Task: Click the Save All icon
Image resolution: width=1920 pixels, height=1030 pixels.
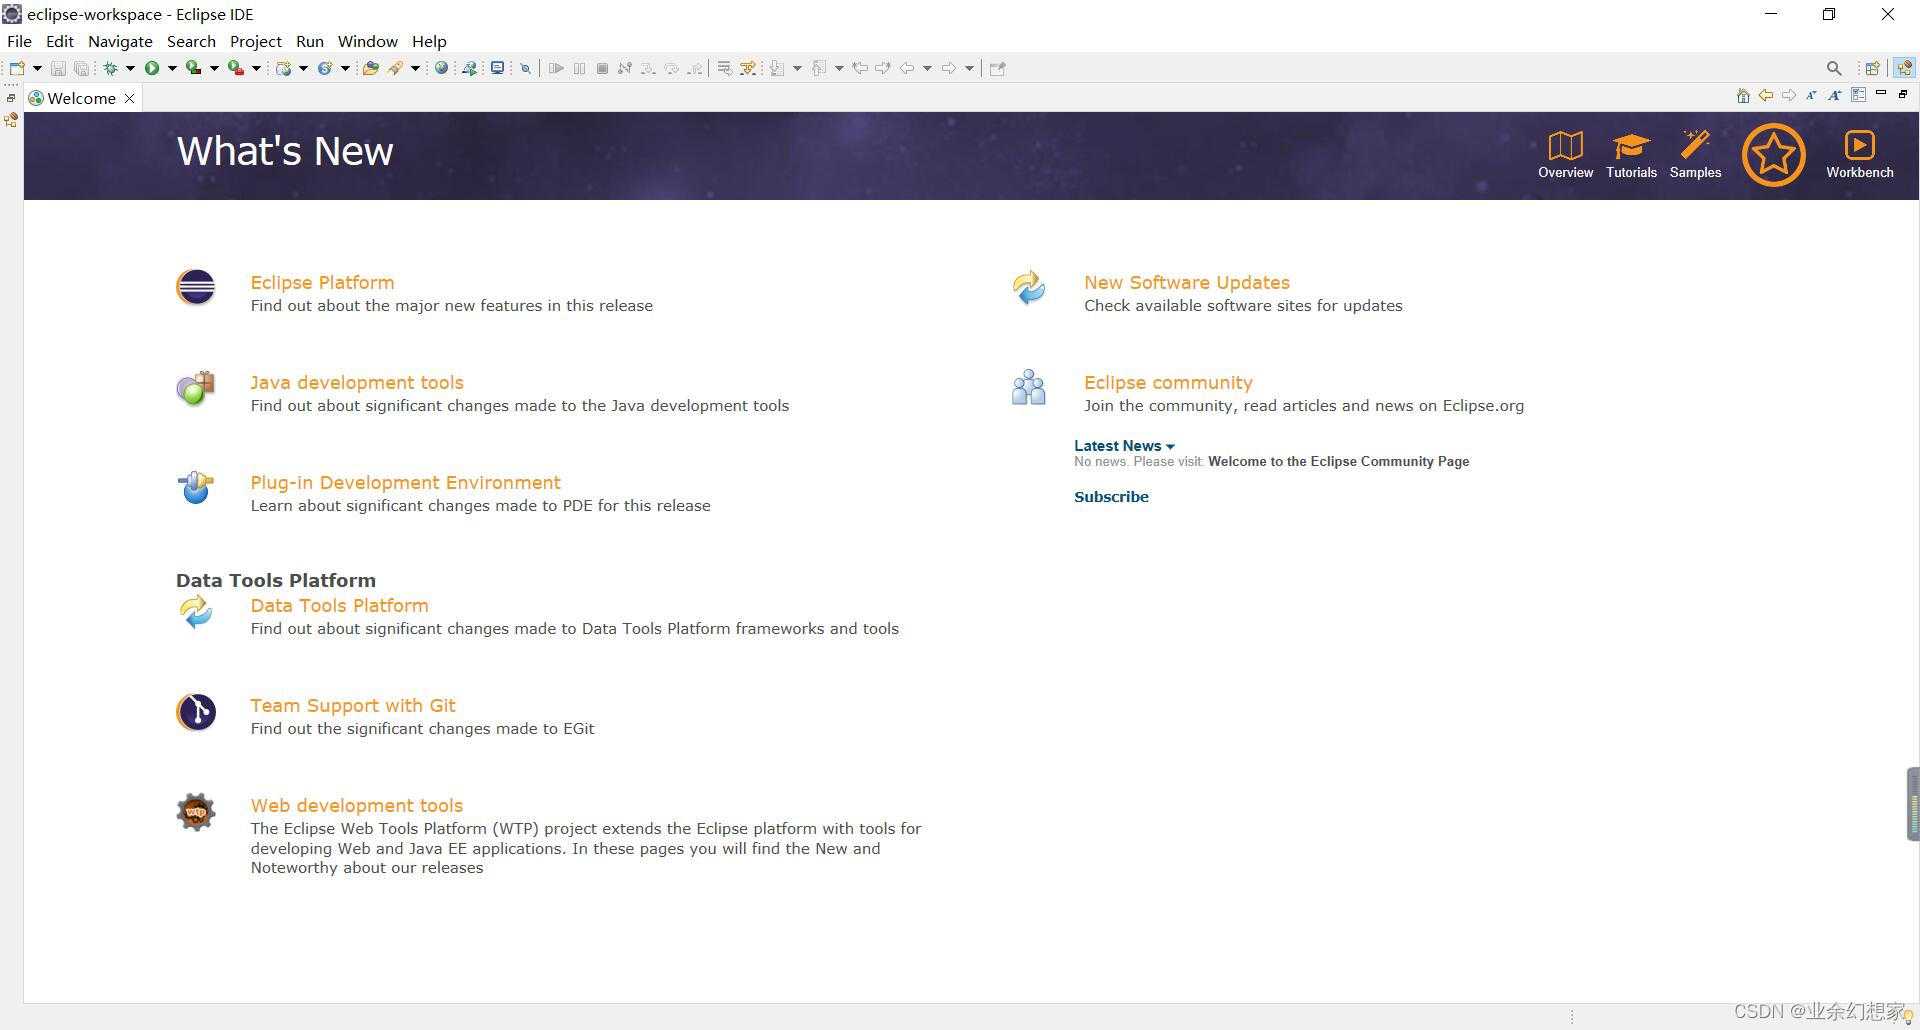Action: click(81, 68)
